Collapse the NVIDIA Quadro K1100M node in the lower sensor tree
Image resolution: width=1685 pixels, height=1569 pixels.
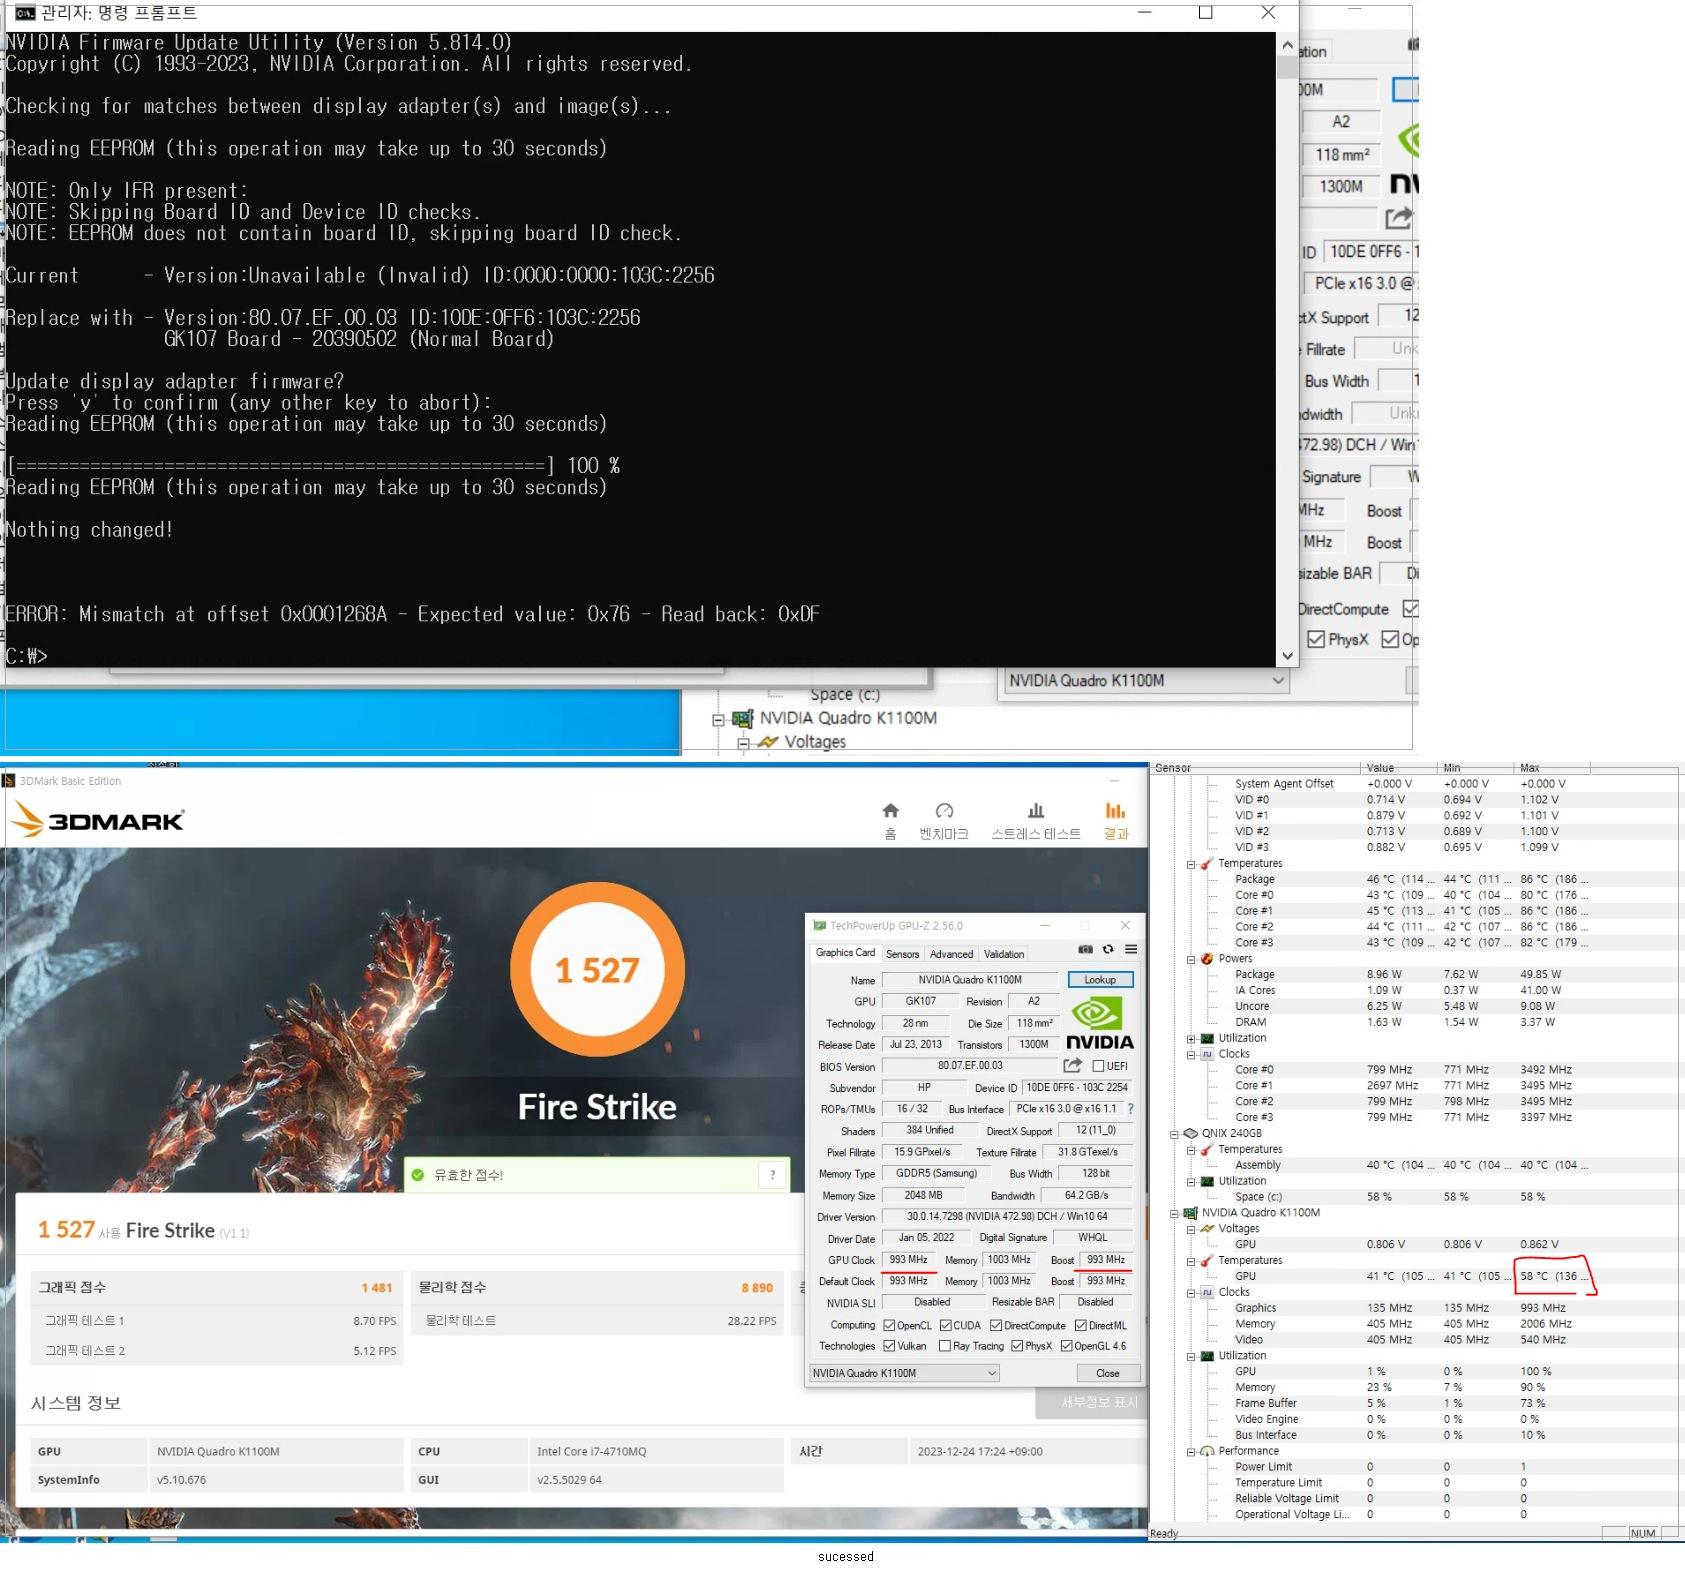coord(1175,1213)
